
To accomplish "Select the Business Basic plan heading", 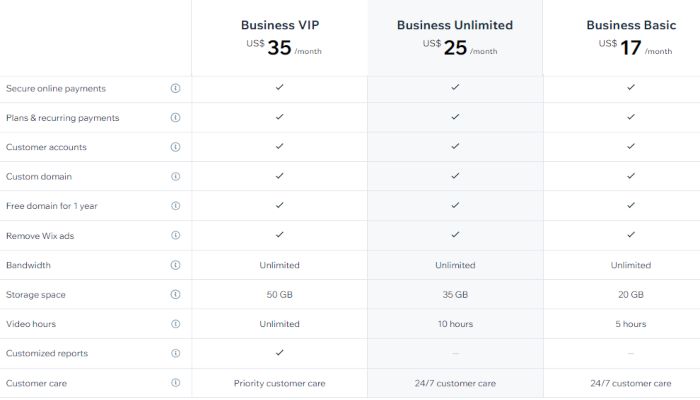I will pyautogui.click(x=630, y=25).
